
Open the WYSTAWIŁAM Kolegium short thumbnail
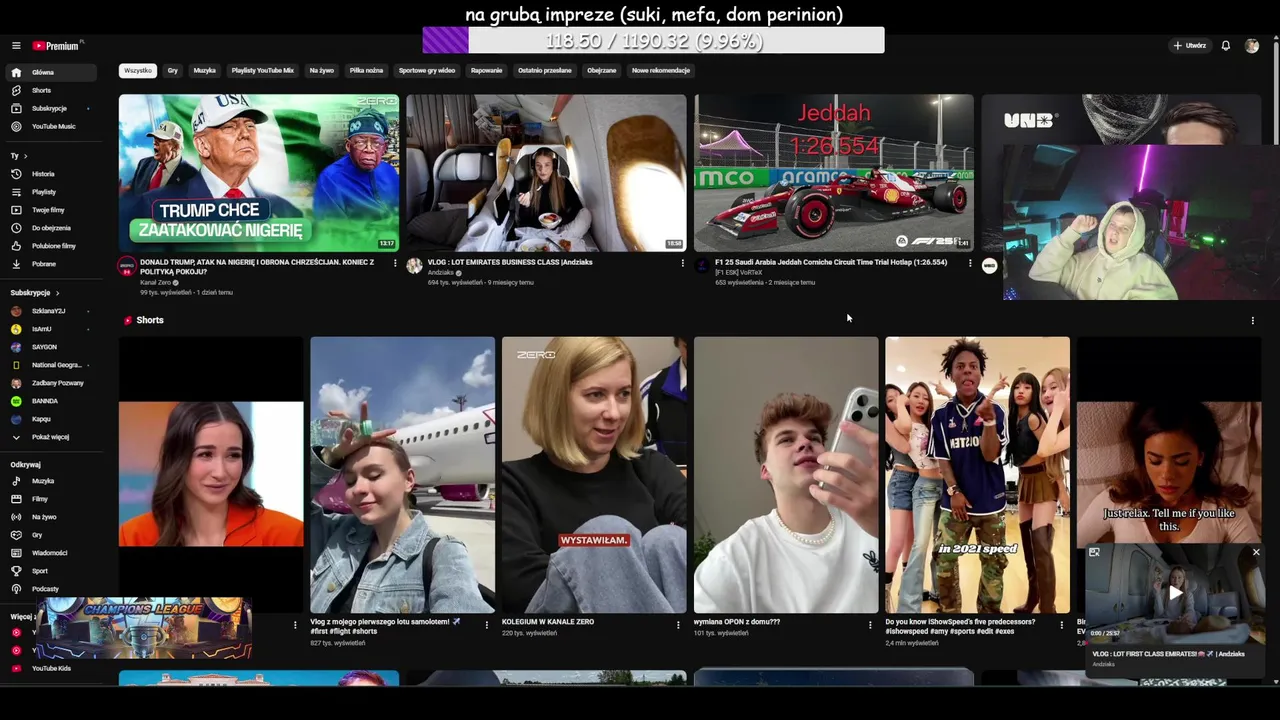594,474
